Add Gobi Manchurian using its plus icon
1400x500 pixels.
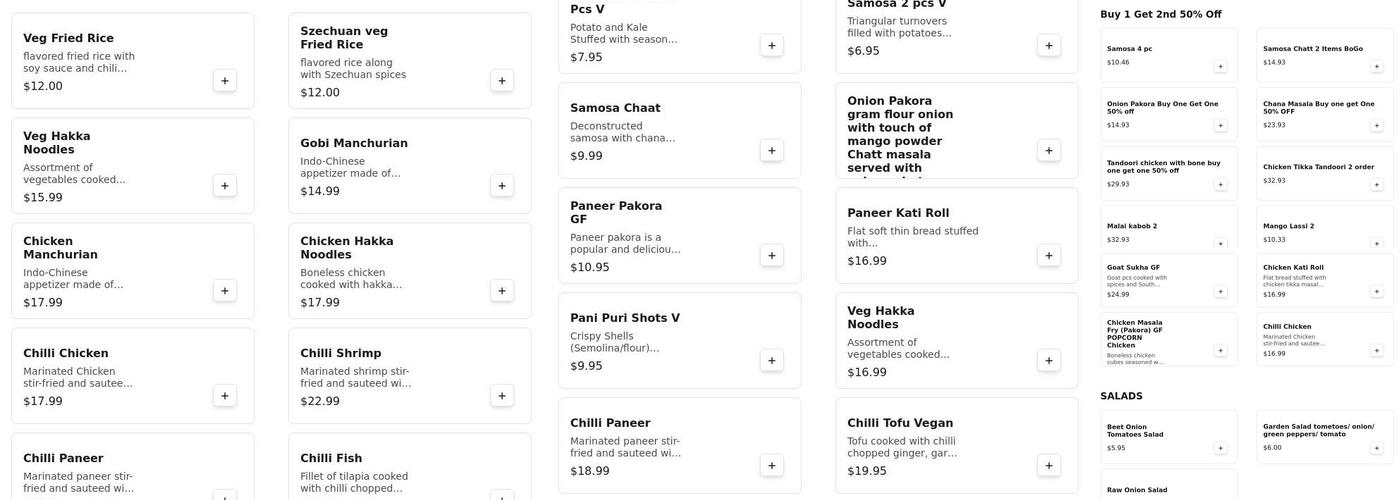pyautogui.click(x=502, y=186)
